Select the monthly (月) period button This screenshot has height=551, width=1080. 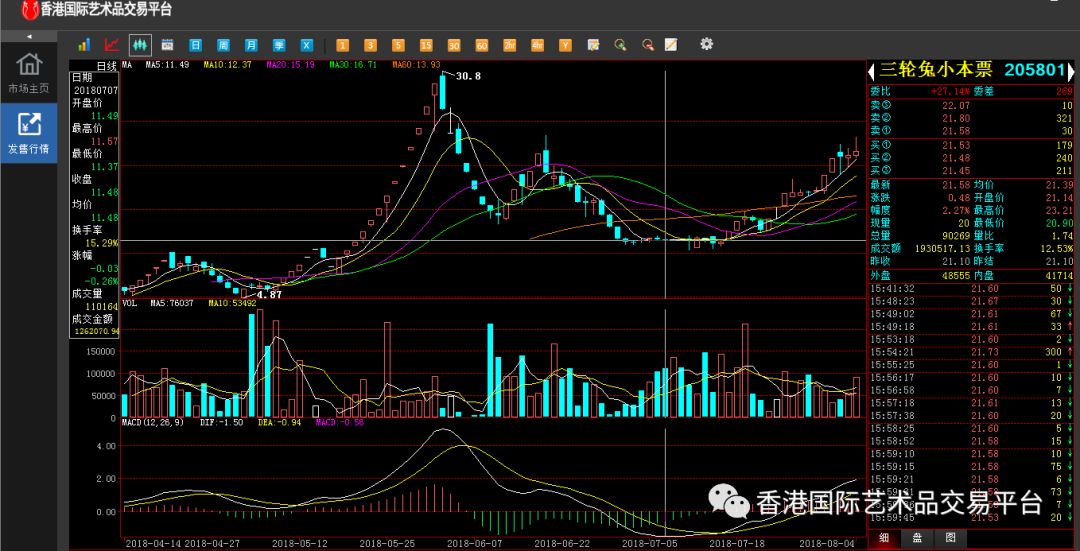pos(251,45)
